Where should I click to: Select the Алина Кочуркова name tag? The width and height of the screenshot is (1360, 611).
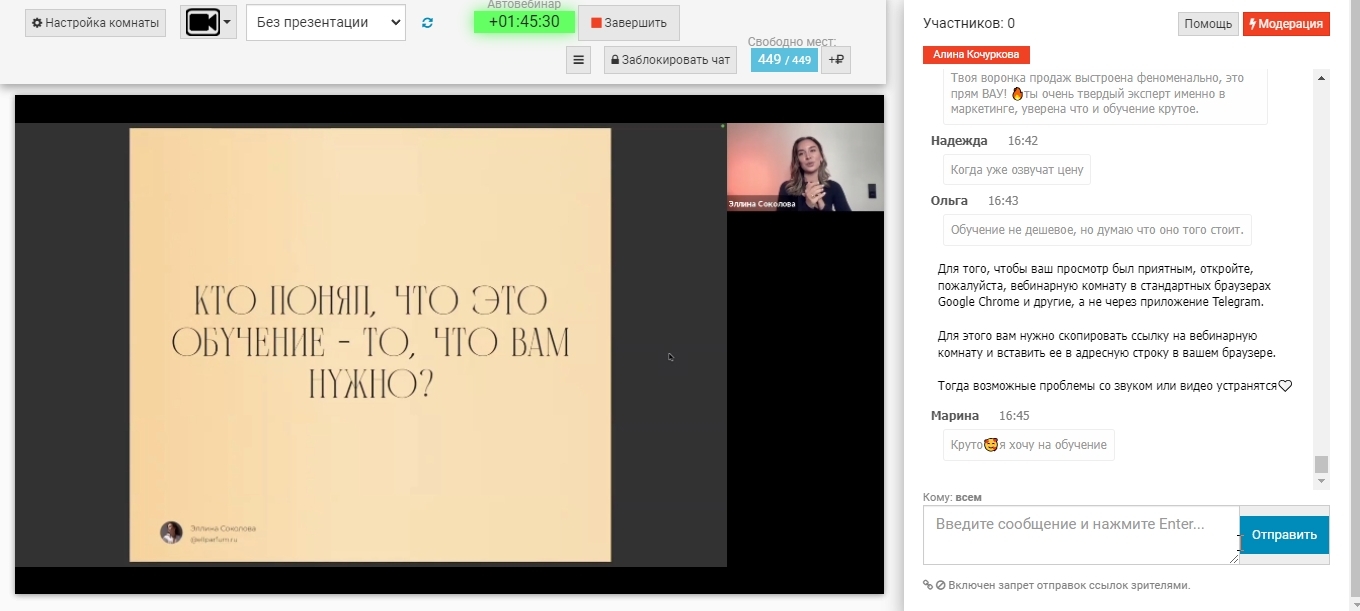(976, 55)
